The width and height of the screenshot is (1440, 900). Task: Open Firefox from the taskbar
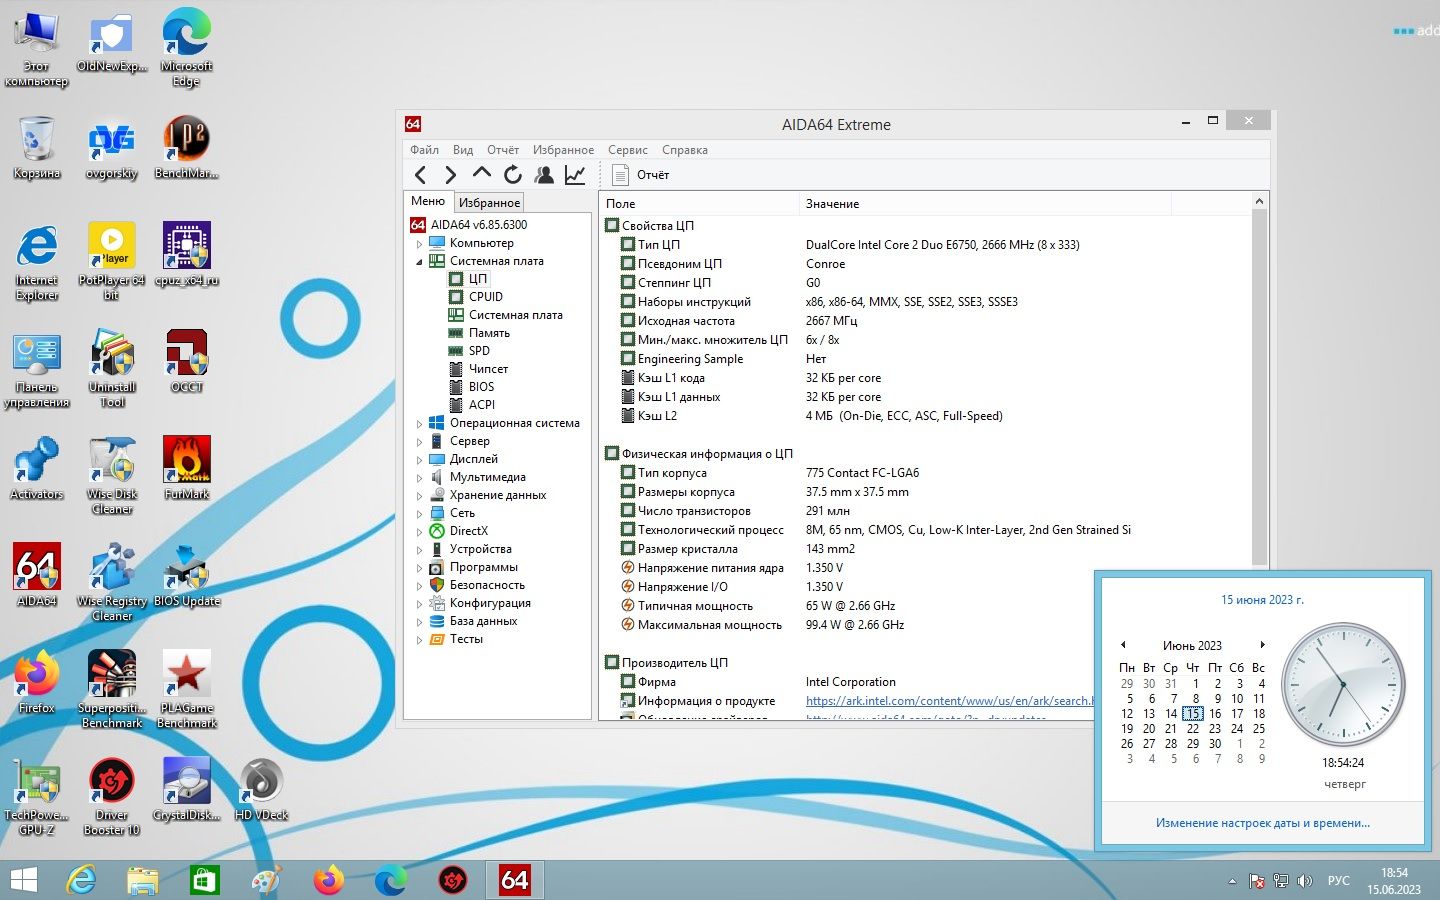click(329, 880)
